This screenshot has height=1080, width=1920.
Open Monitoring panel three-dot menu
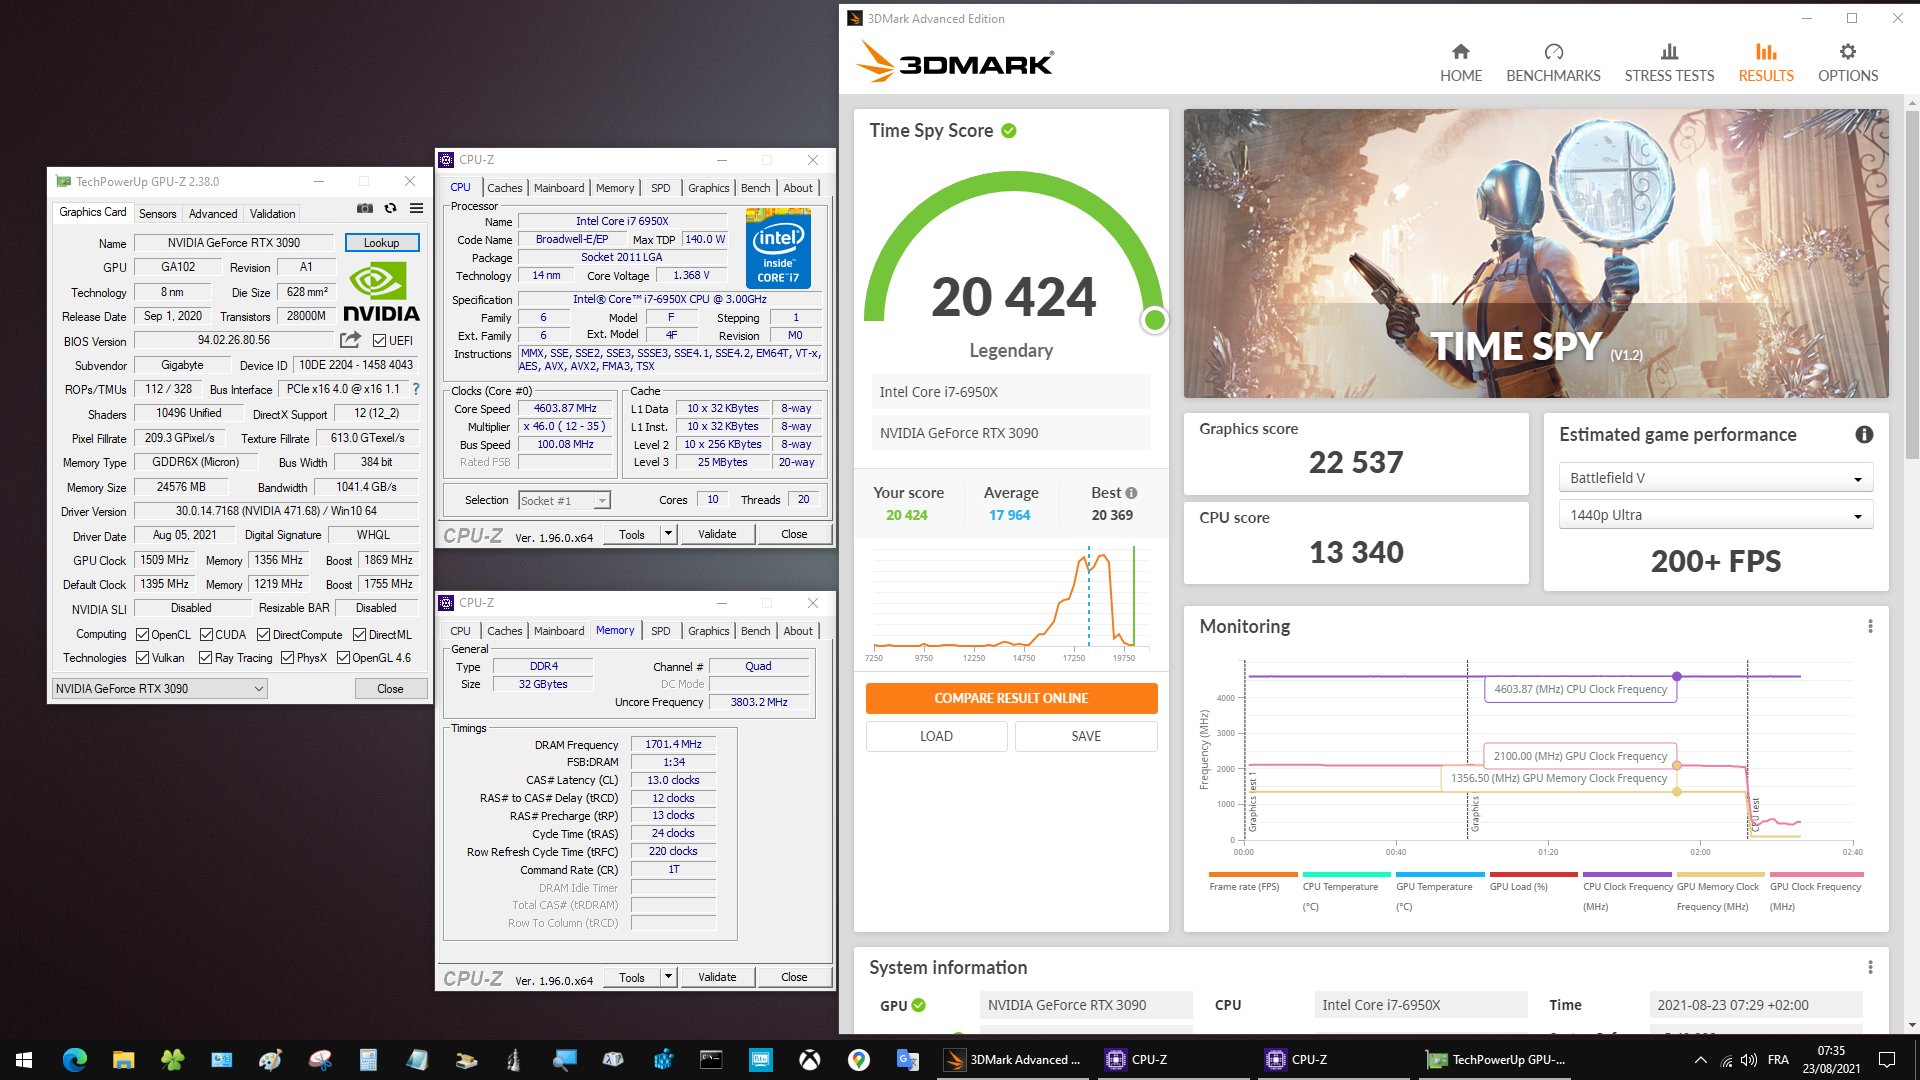tap(1870, 626)
